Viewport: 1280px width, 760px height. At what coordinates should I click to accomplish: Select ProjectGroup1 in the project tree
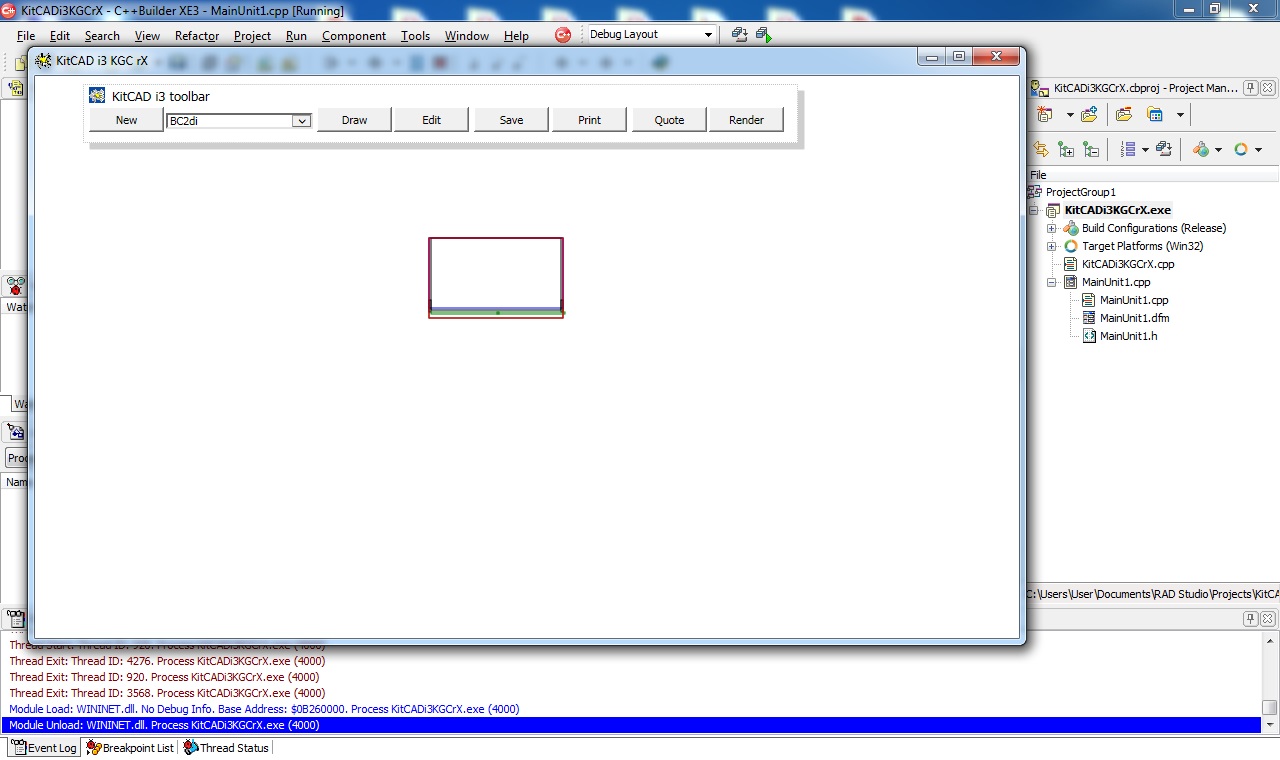pos(1080,192)
